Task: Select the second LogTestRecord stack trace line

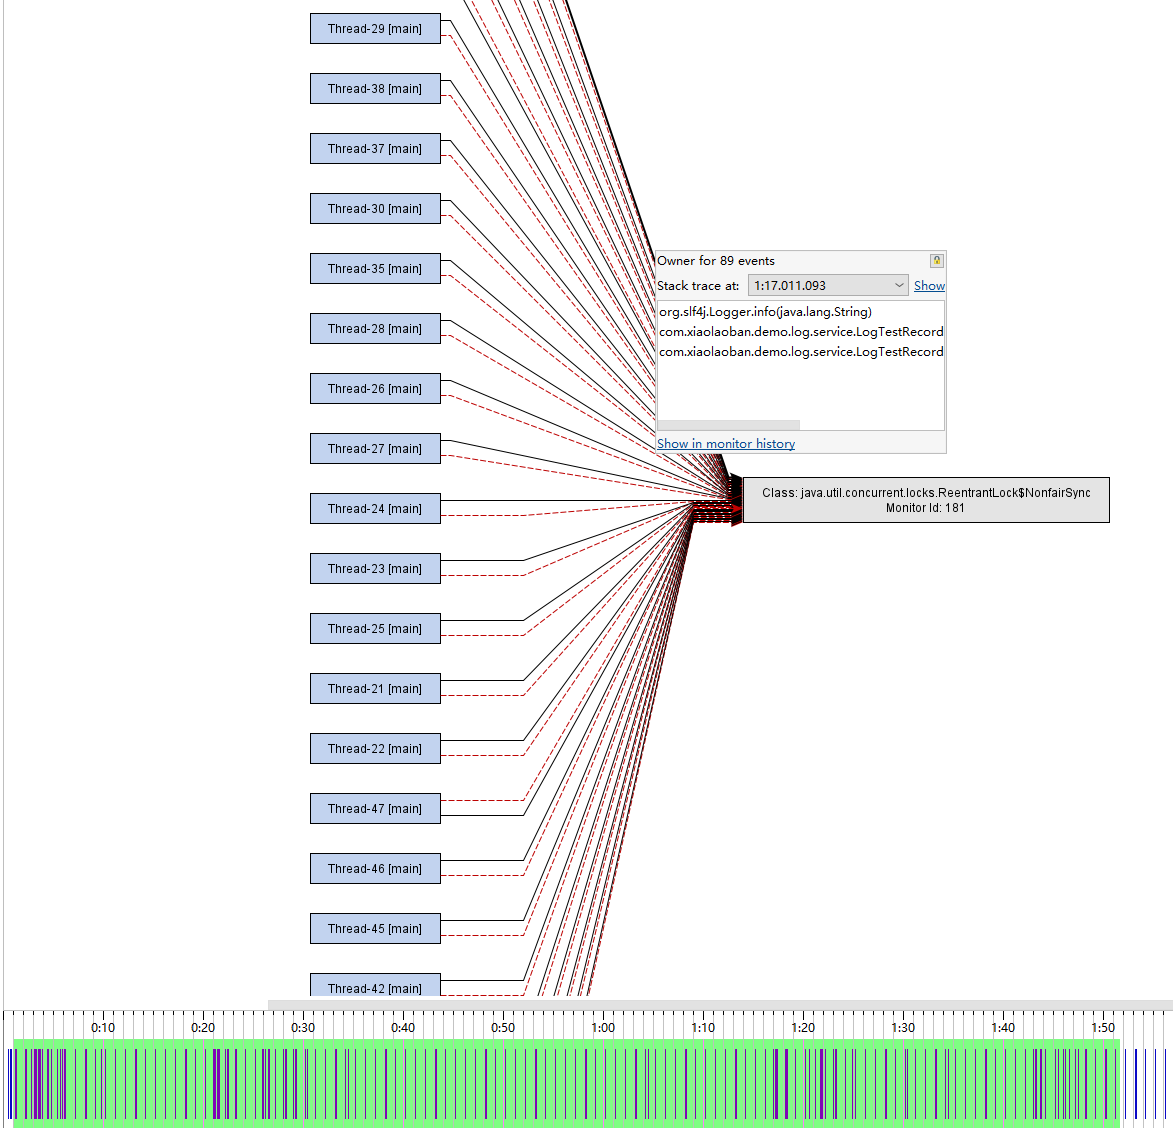Action: [x=800, y=351]
